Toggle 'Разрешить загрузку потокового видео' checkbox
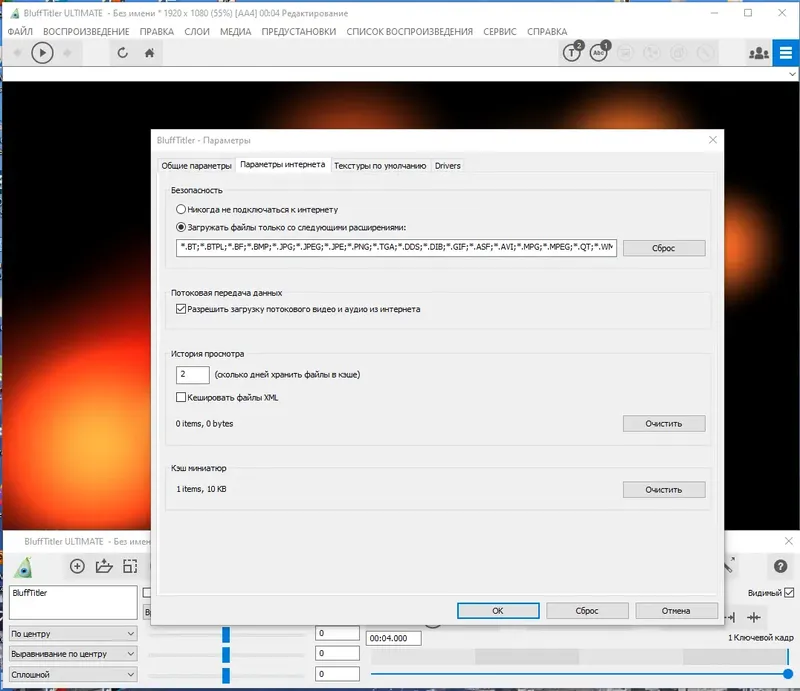Image resolution: width=800 pixels, height=691 pixels. tap(181, 309)
